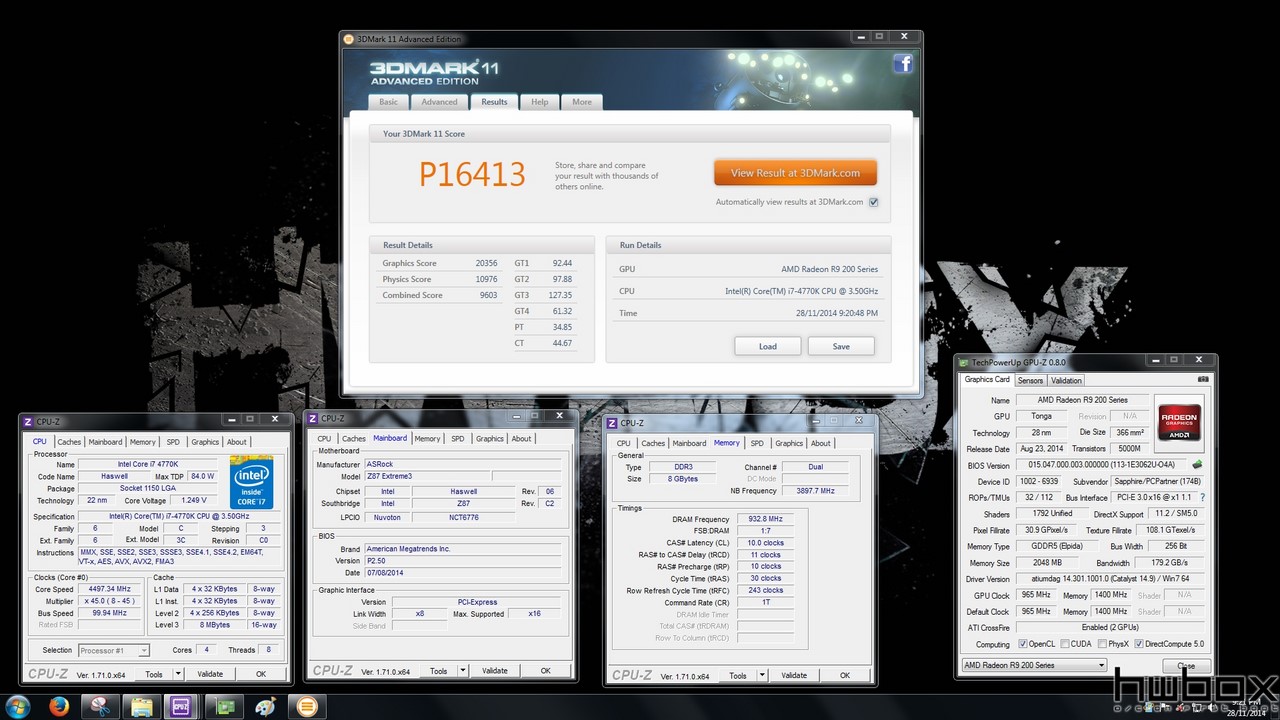
Task: Open Windows Explorer from the taskbar
Action: click(141, 707)
